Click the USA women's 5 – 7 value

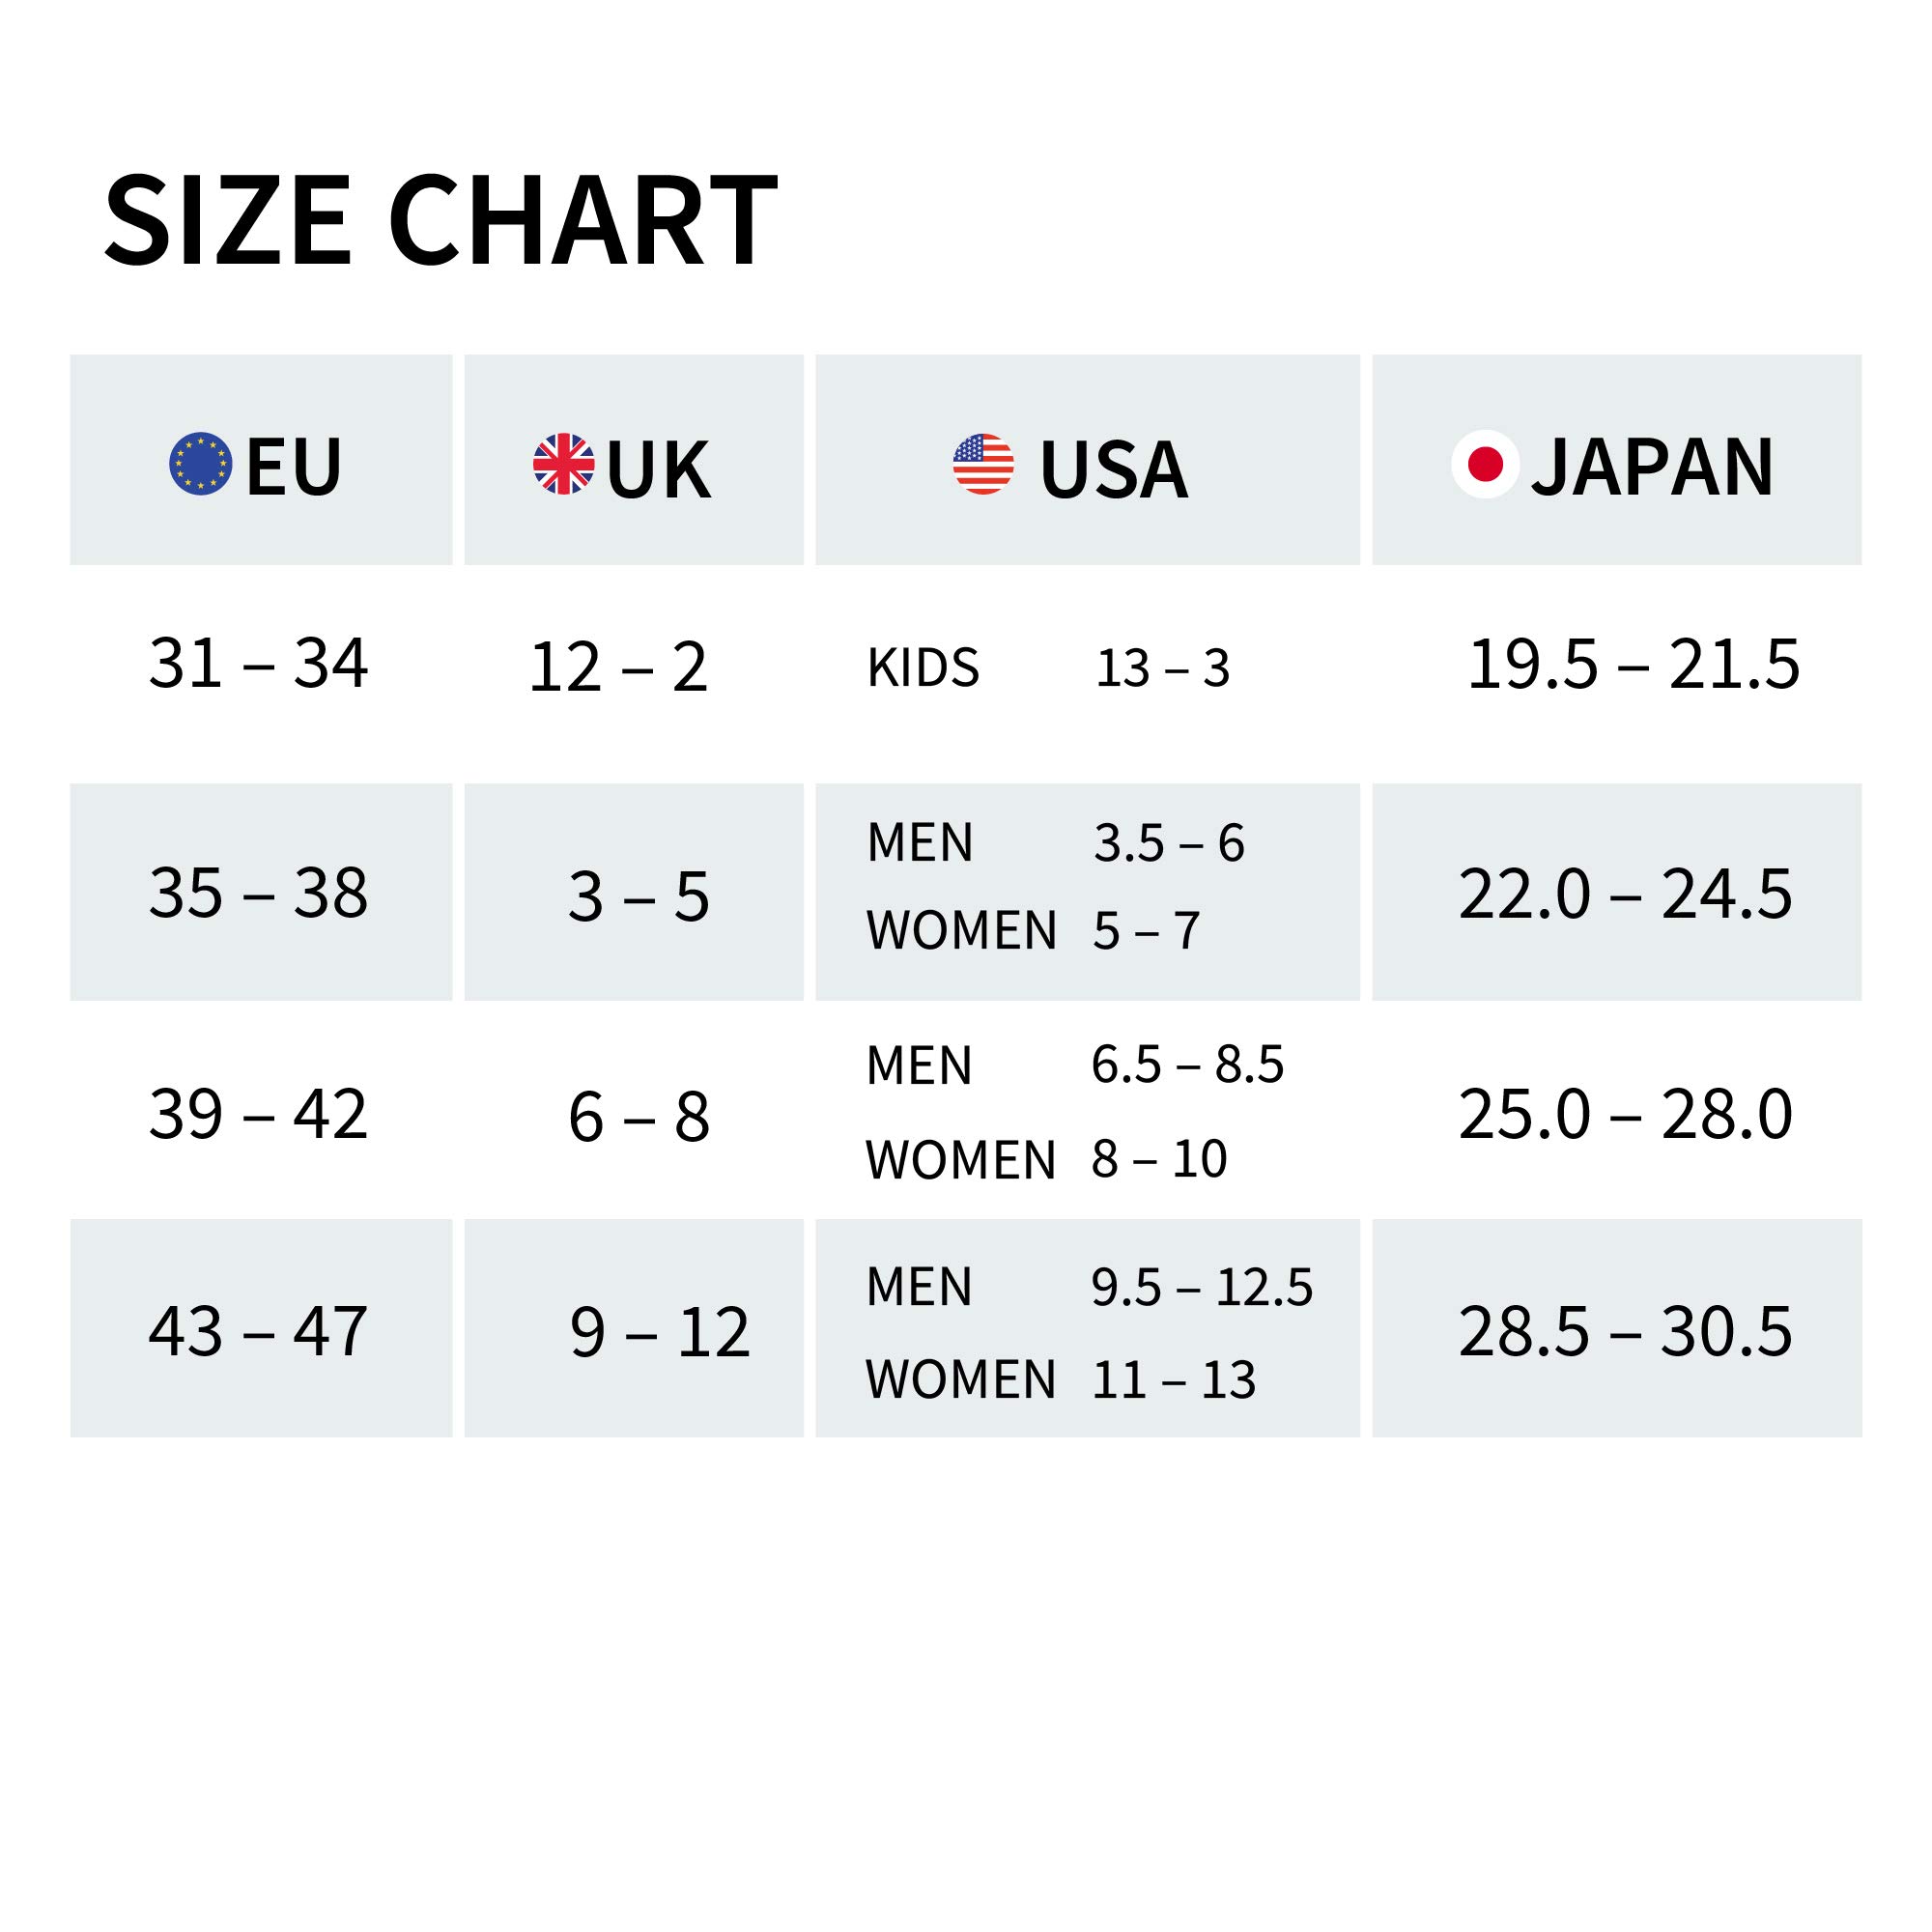(x=1146, y=931)
